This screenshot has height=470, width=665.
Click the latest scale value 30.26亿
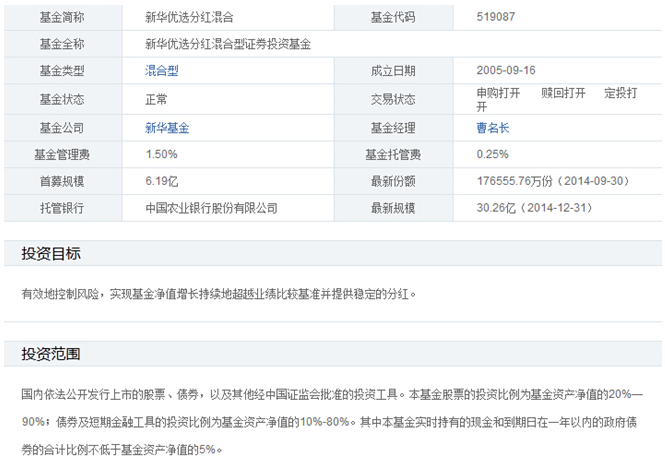[x=496, y=208]
